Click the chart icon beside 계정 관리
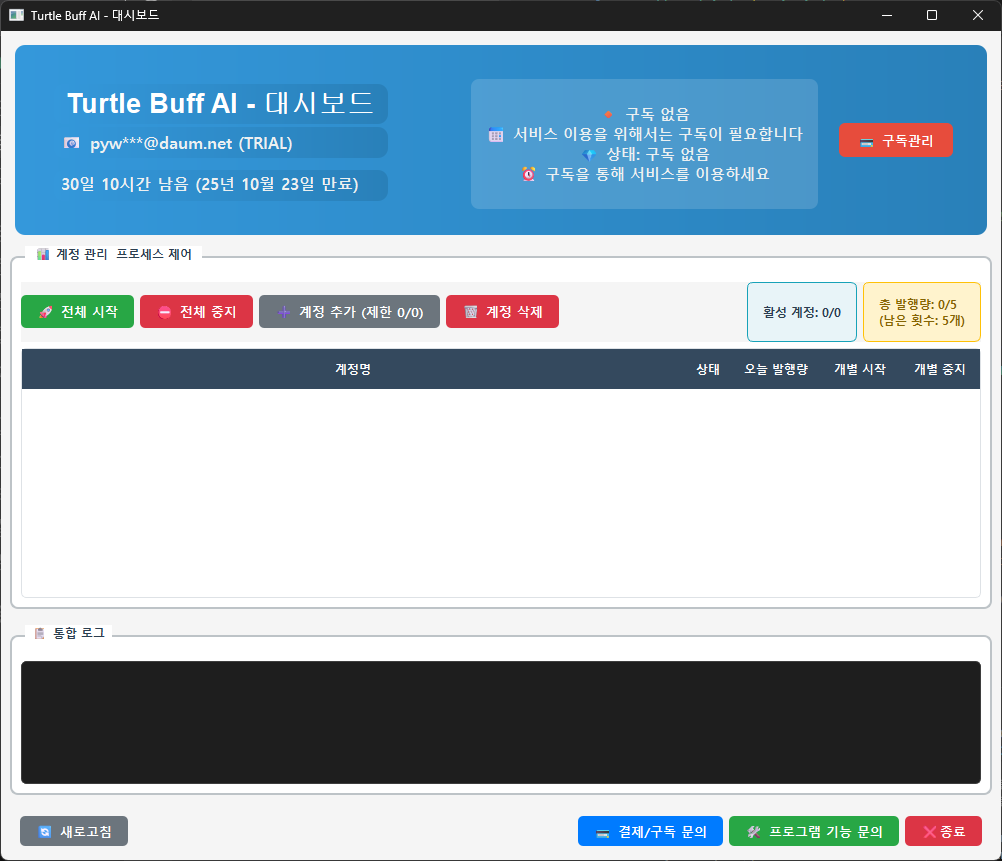This screenshot has height=861, width=1002. coord(43,254)
